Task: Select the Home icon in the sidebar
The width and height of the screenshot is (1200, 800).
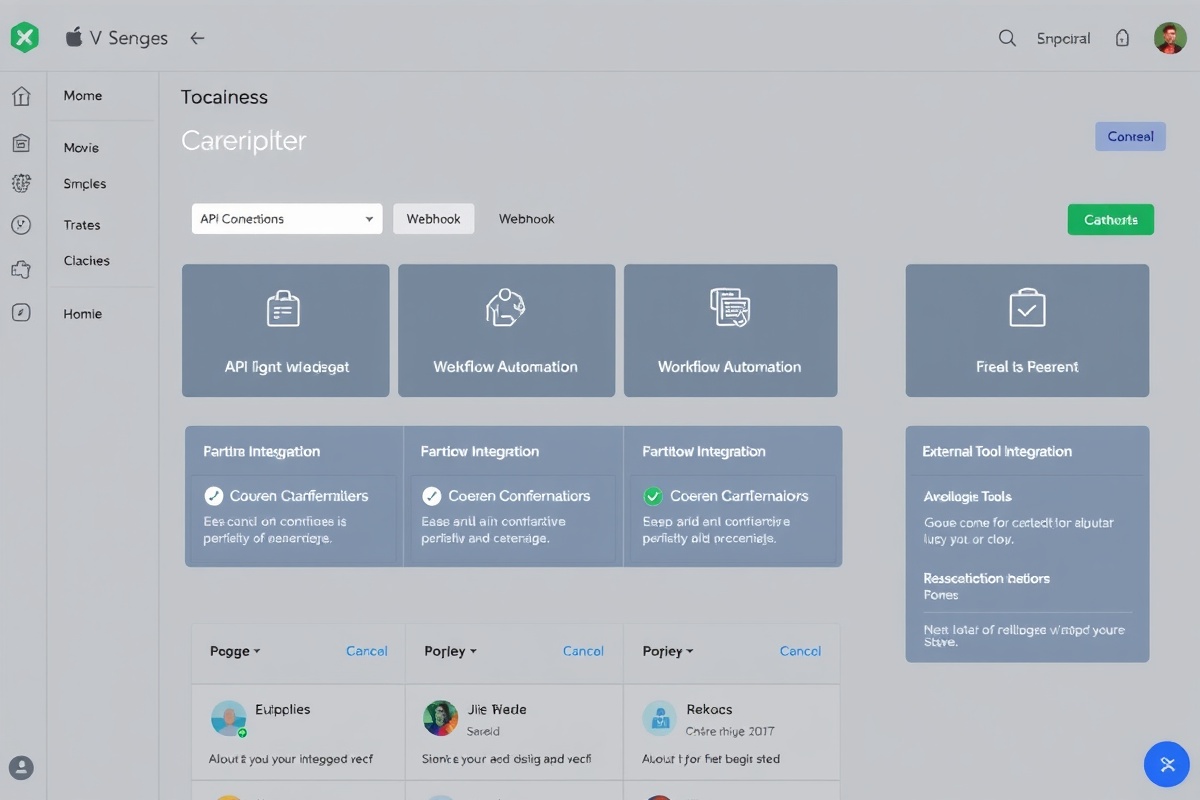Action: [x=21, y=96]
